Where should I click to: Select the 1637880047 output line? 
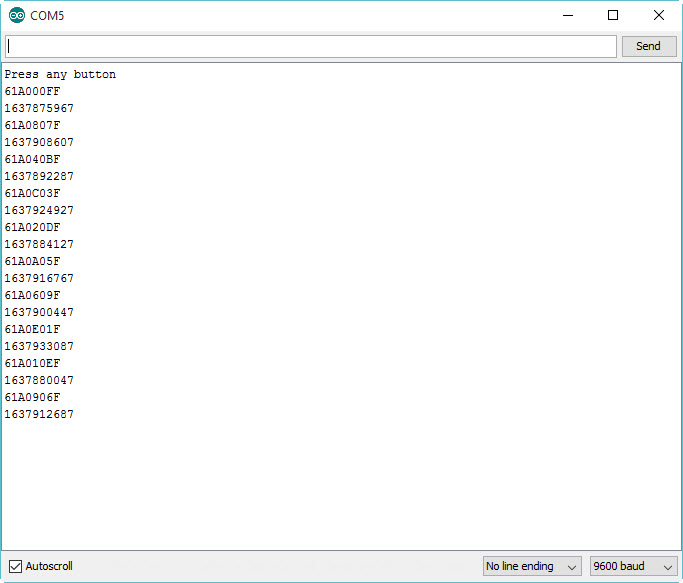point(39,380)
